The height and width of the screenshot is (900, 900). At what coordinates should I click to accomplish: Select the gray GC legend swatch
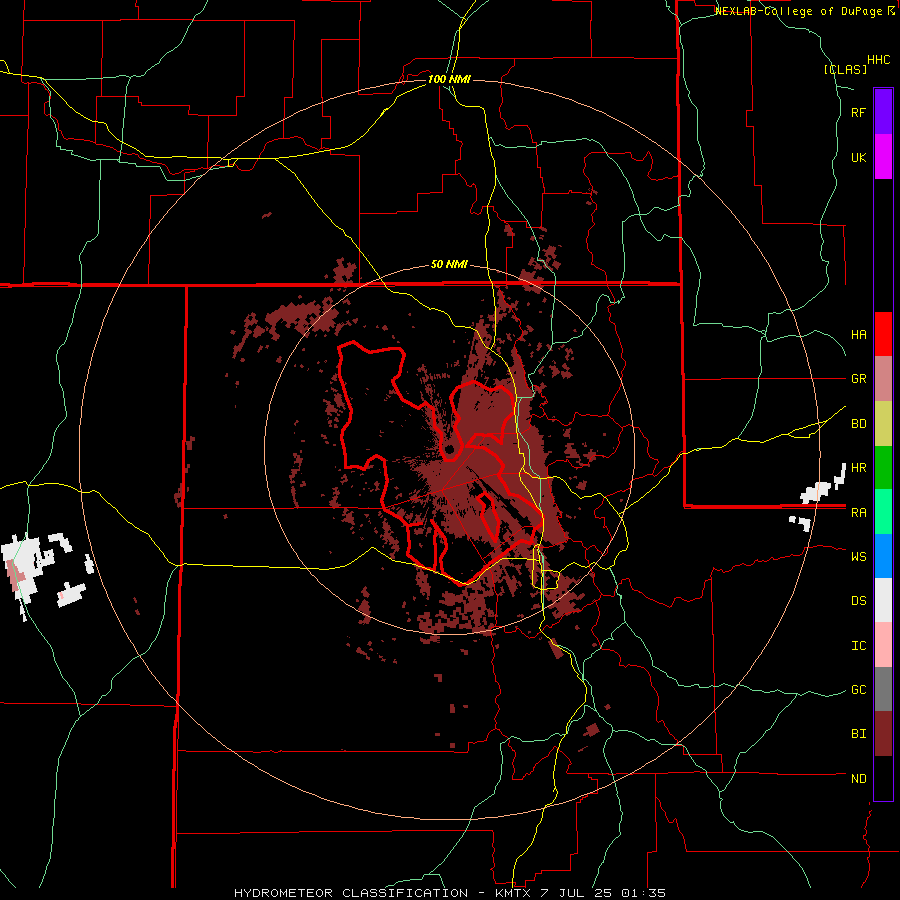(883, 689)
